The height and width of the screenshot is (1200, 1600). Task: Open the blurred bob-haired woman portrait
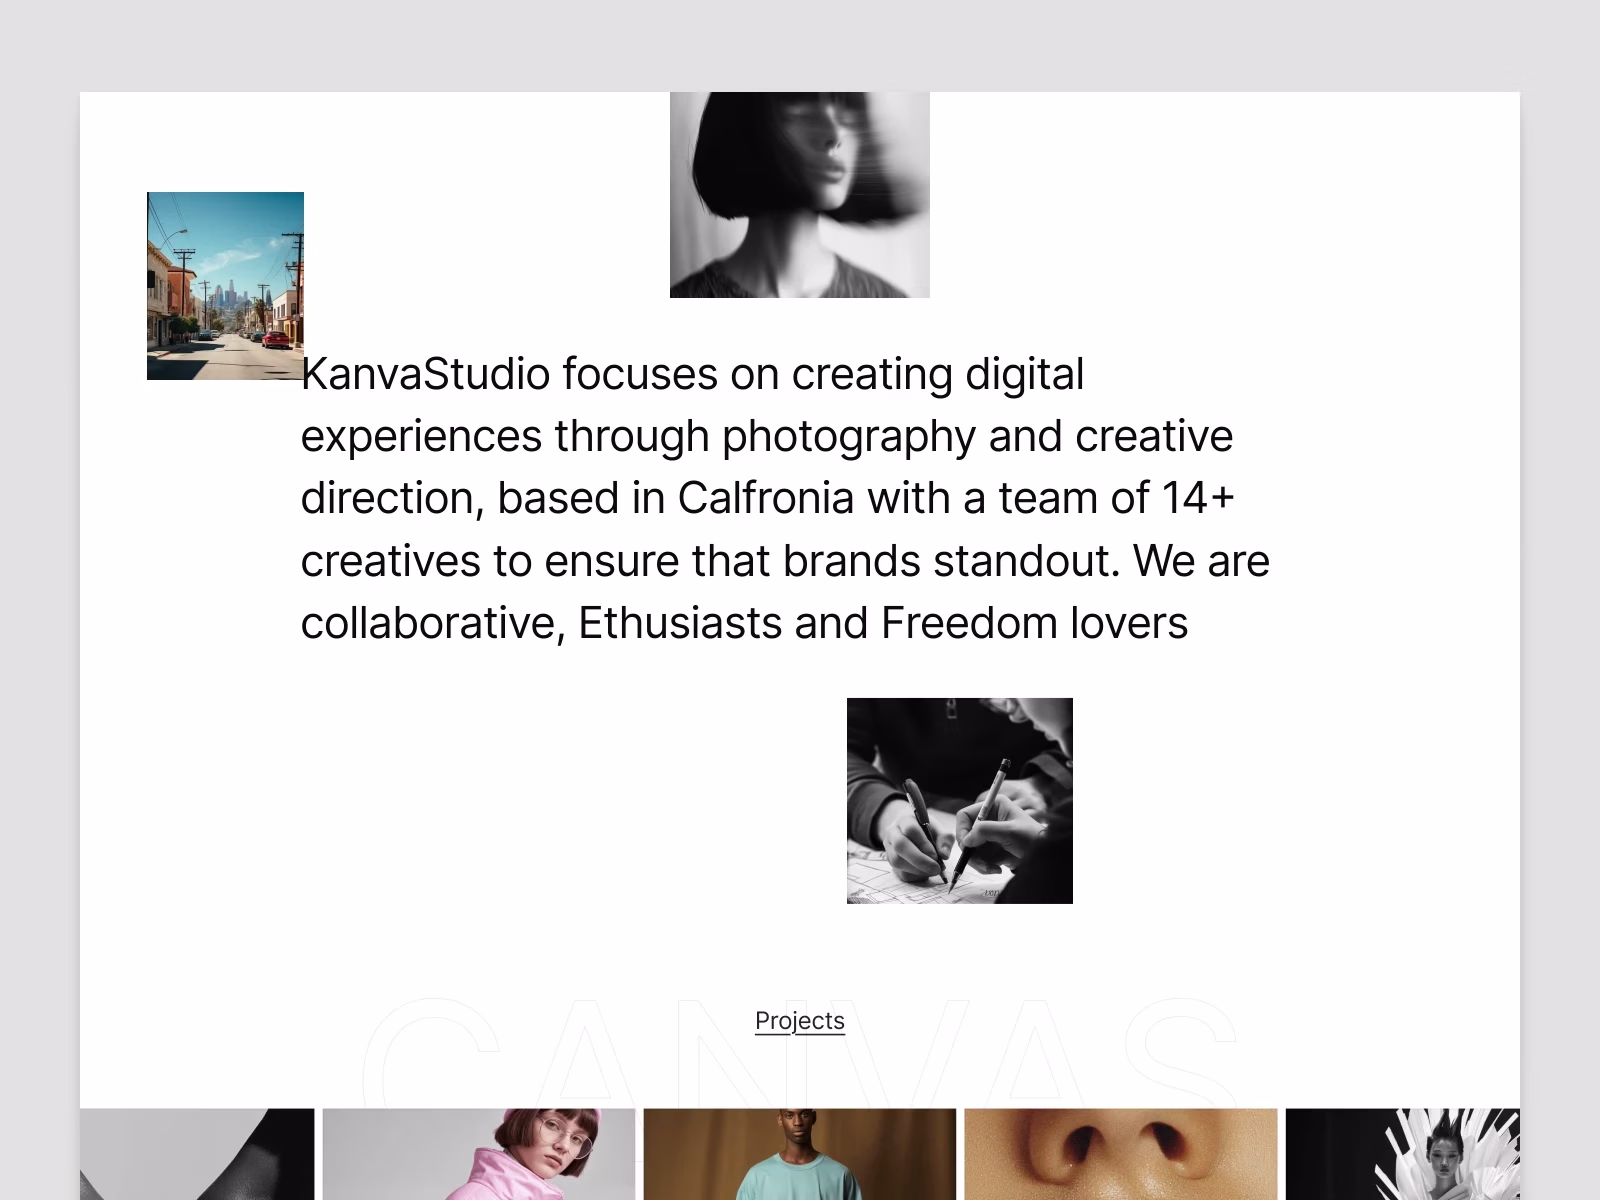click(800, 195)
